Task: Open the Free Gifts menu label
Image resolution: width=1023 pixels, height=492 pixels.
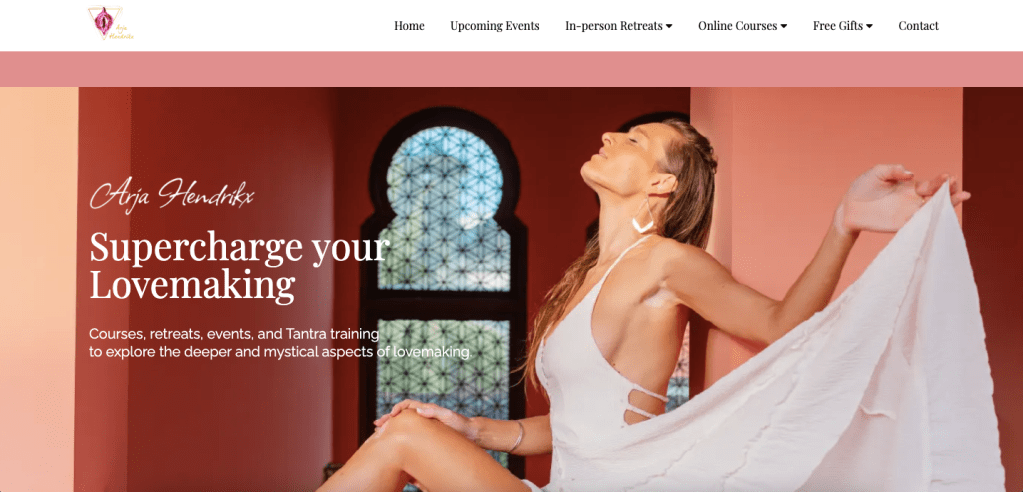Action: click(838, 26)
